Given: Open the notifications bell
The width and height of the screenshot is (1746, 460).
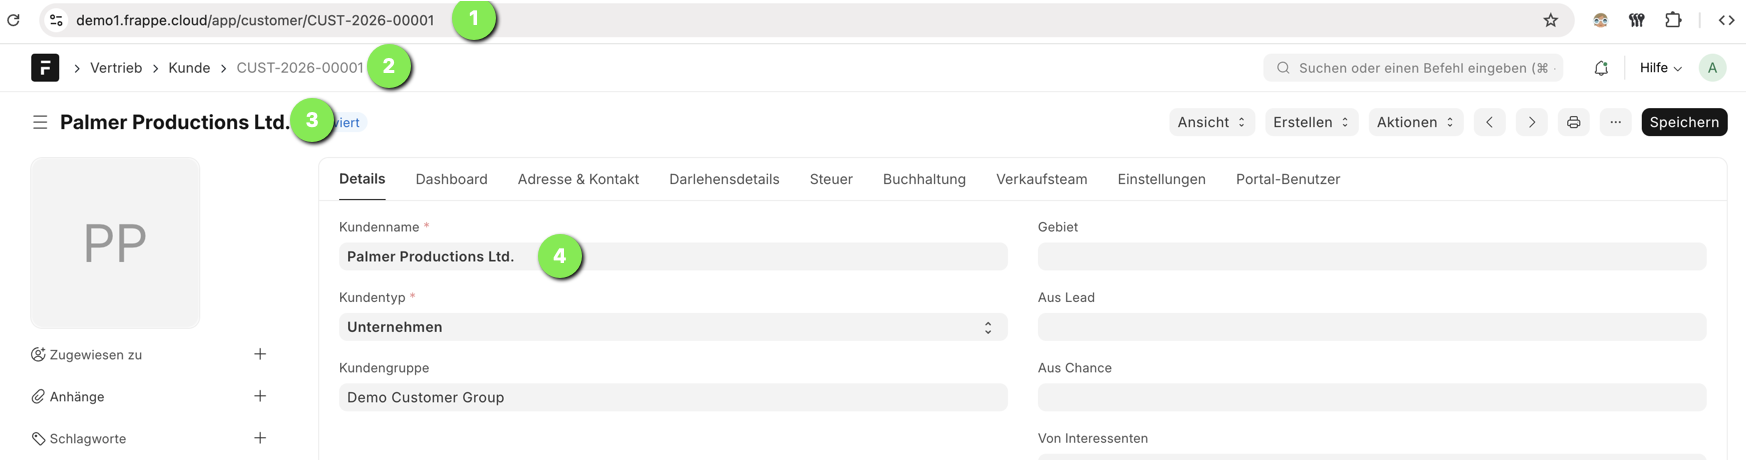Looking at the screenshot, I should (1601, 68).
